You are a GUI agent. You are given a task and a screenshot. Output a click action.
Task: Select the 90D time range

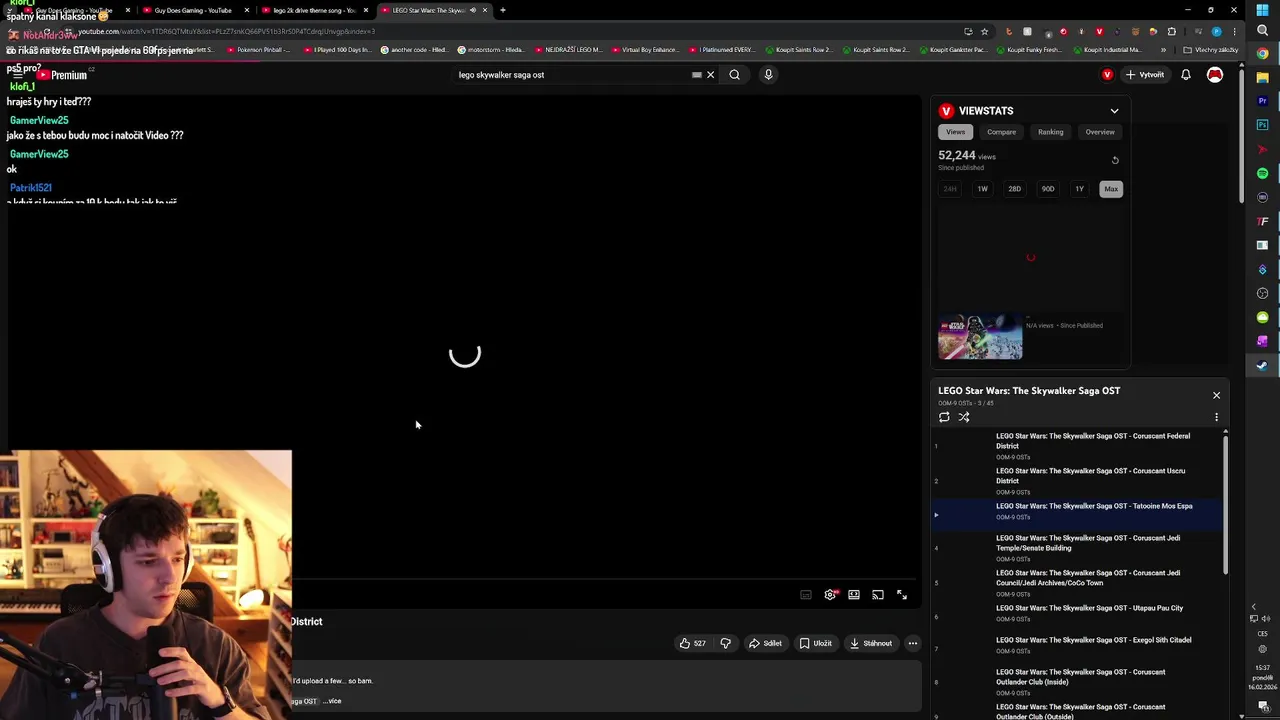coord(1047,189)
